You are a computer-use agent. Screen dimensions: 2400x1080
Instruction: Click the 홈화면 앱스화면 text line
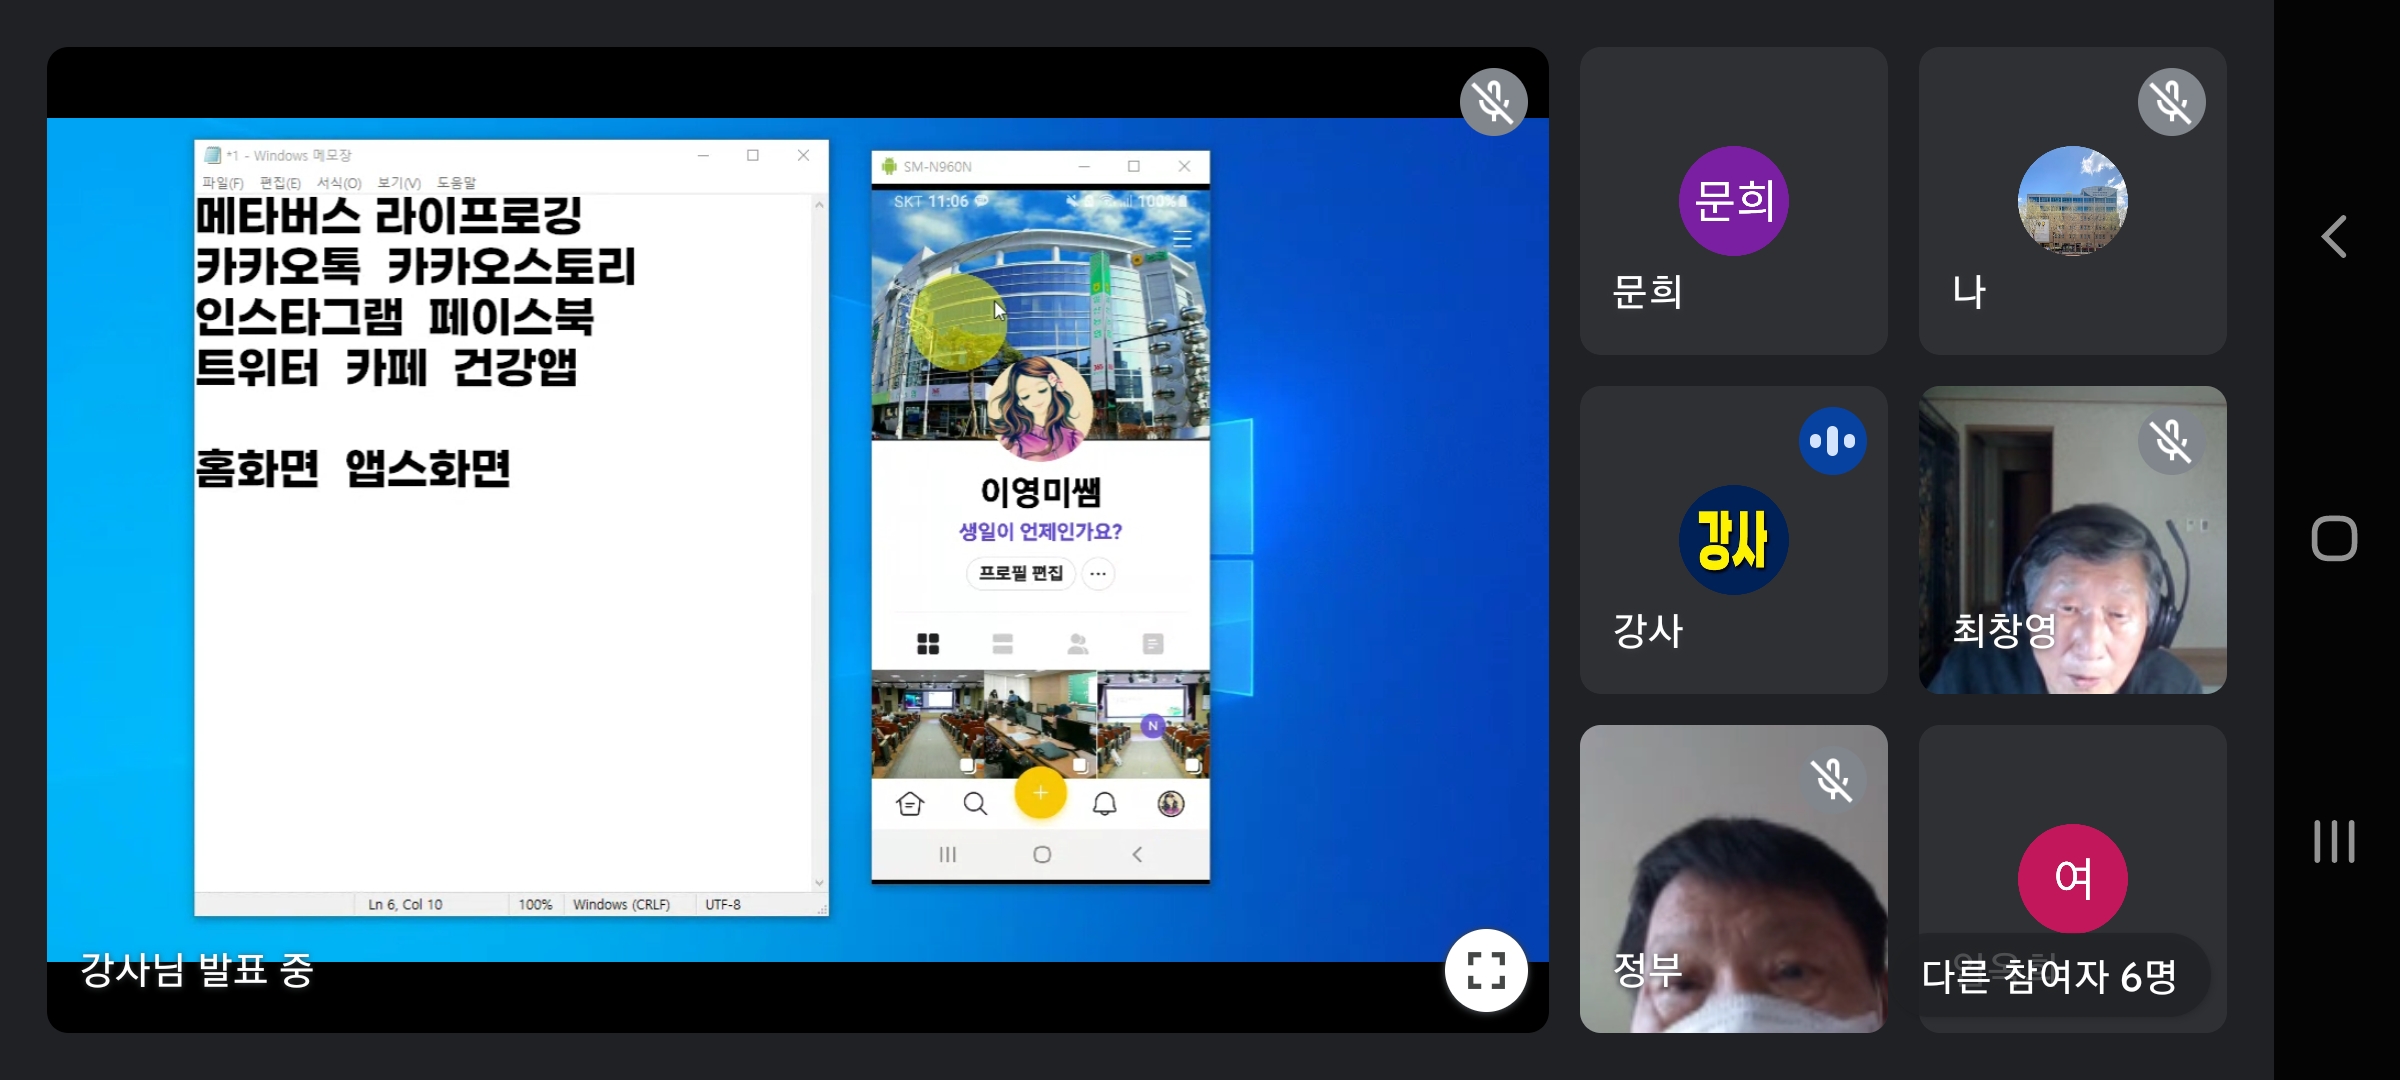click(353, 469)
